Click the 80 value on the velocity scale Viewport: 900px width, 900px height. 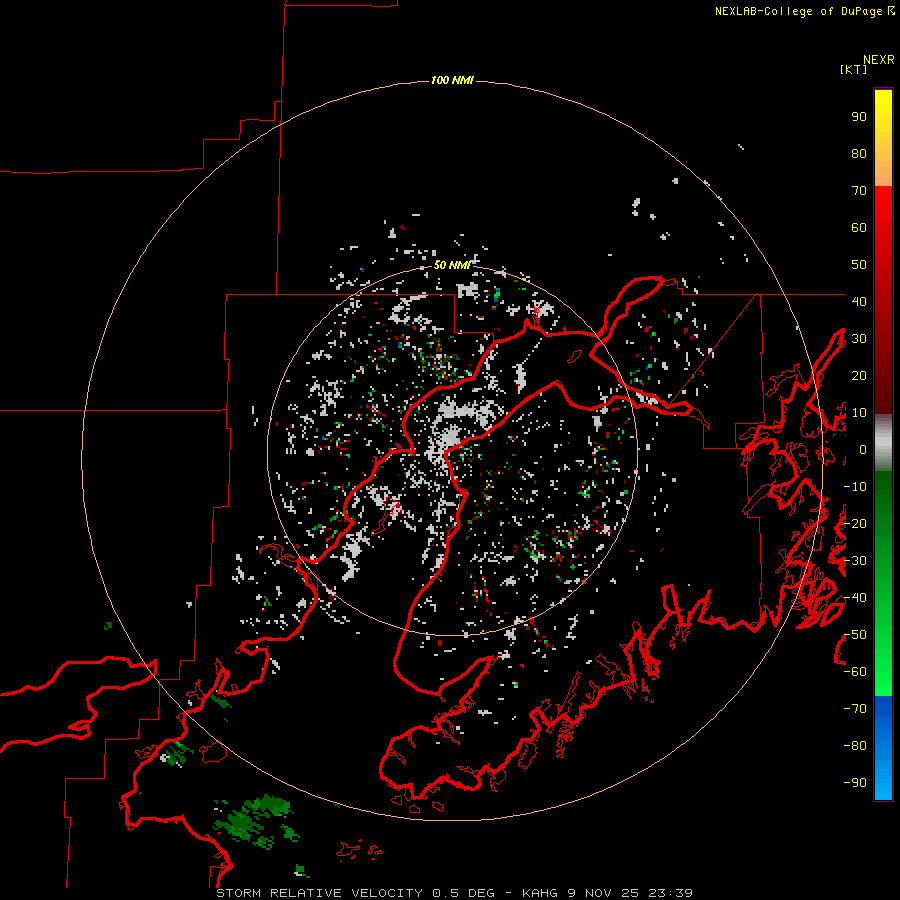(859, 154)
